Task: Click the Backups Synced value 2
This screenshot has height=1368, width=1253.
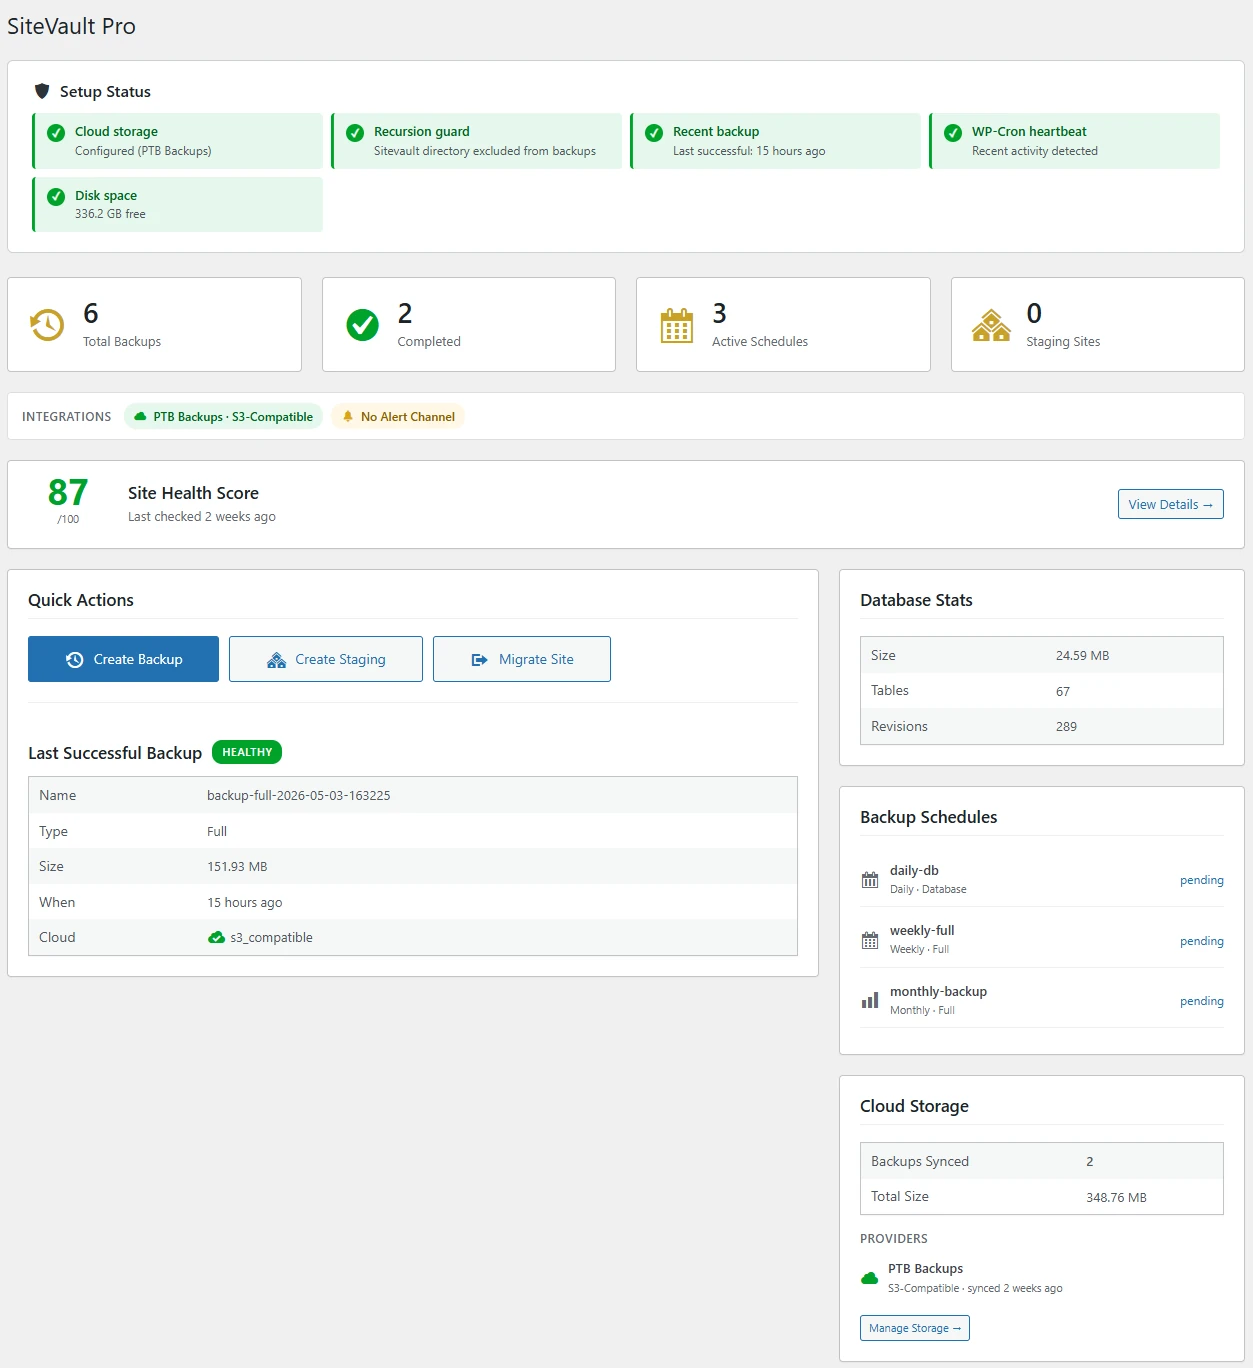Action: 1090,1162
